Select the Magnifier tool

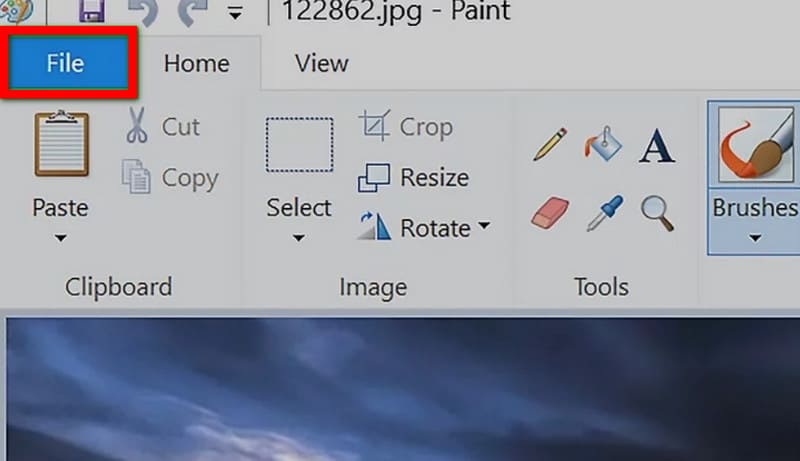(658, 214)
